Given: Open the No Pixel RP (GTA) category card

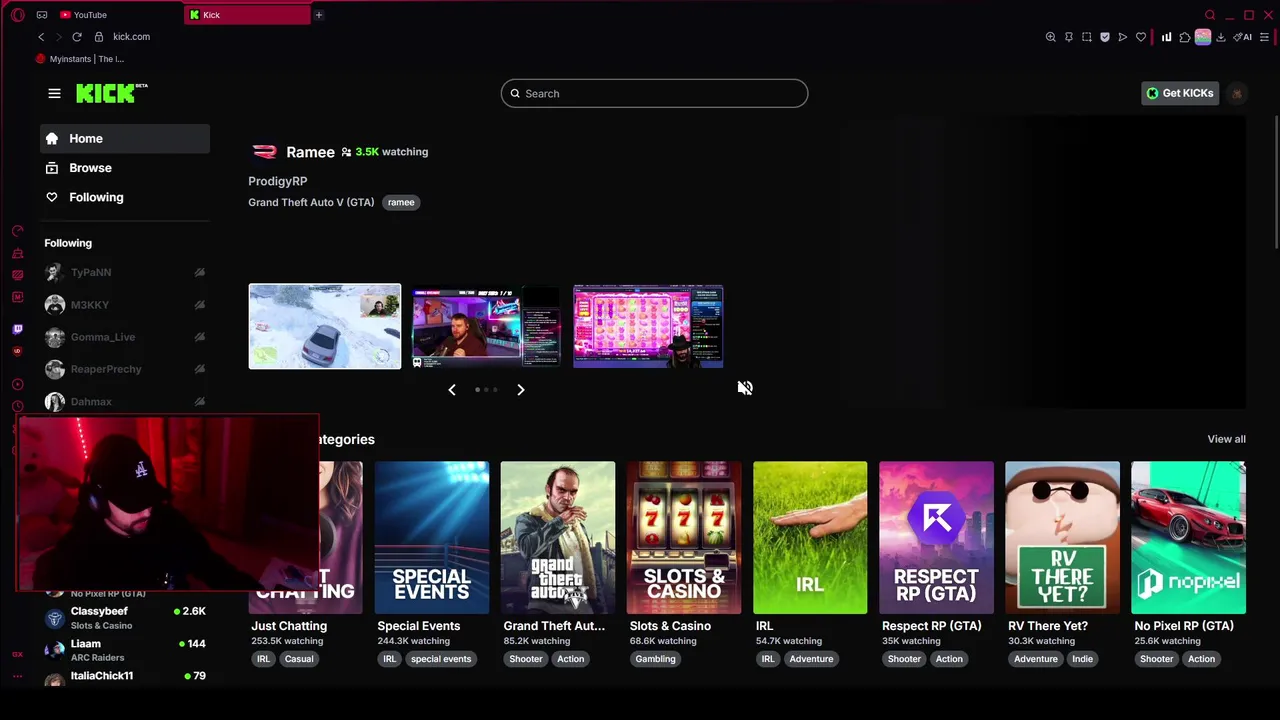Looking at the screenshot, I should 1187,537.
